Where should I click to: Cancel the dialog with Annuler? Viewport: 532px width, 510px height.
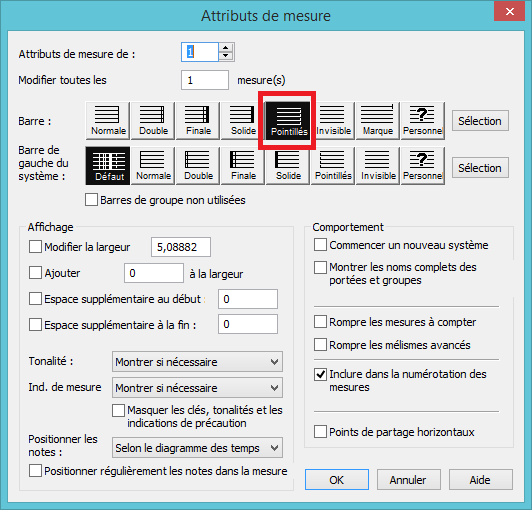click(x=408, y=480)
